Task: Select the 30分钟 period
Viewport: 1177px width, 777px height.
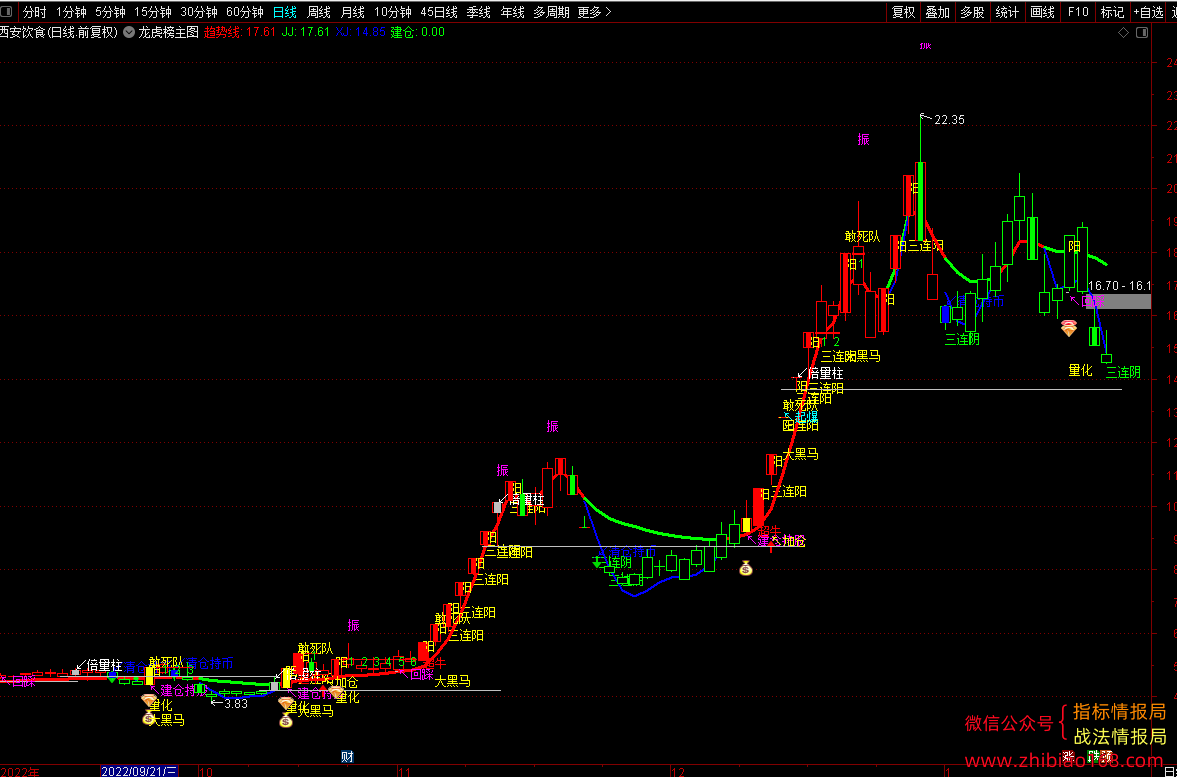Action: [199, 12]
